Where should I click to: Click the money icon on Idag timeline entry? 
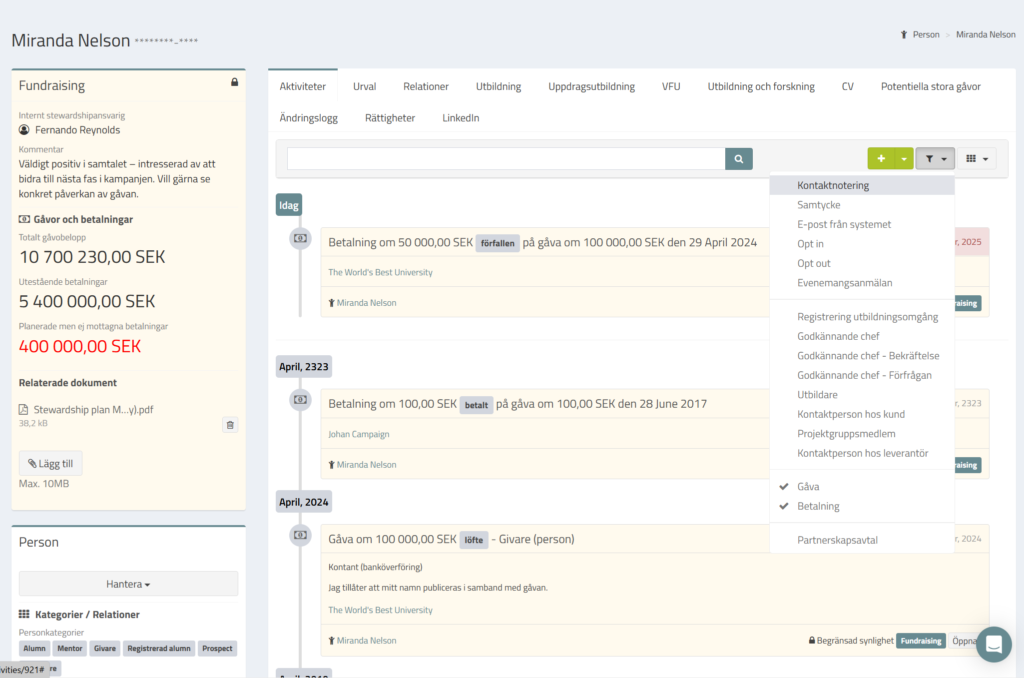pyautogui.click(x=299, y=239)
